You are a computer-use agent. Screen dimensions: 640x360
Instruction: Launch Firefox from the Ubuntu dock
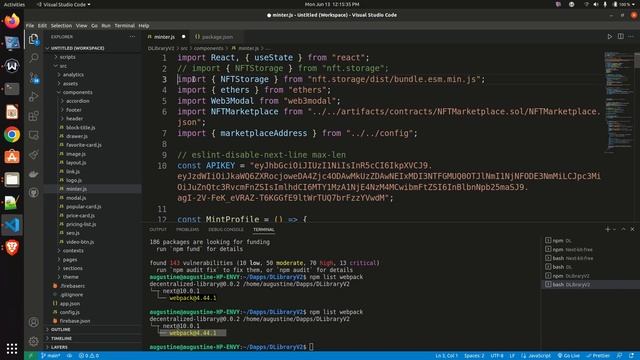coord(12,21)
